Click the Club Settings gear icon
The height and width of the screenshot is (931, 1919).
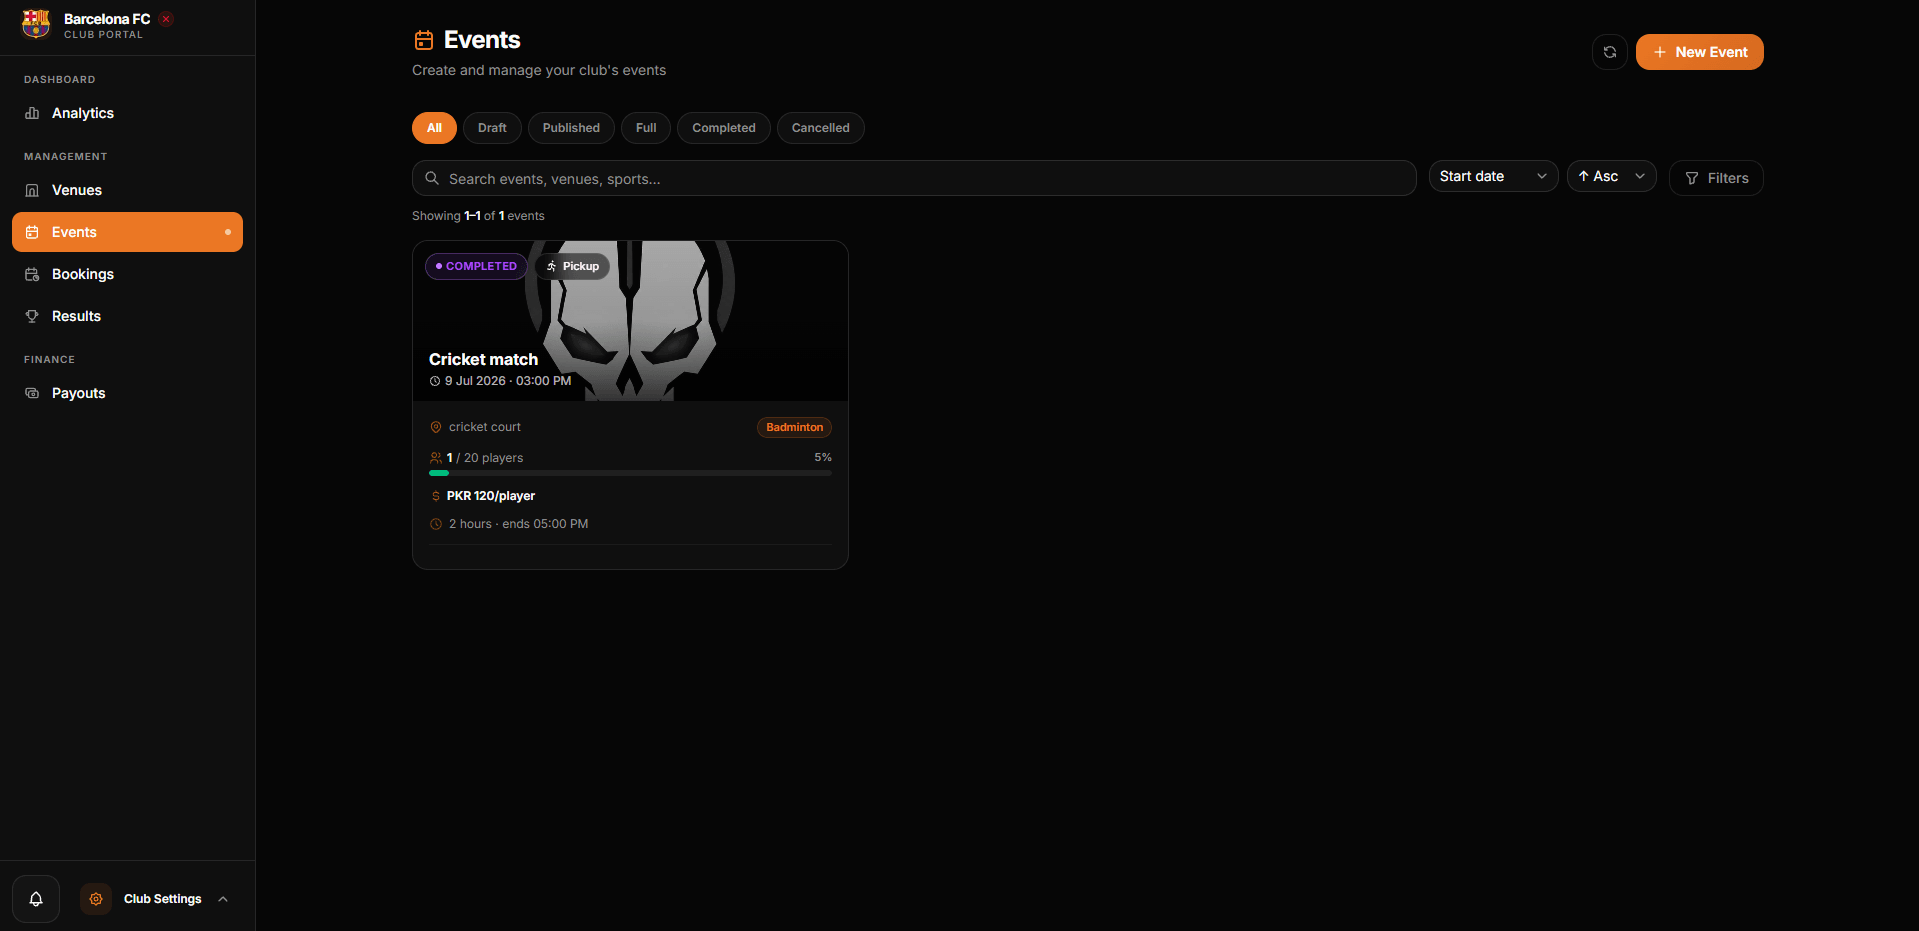pyautogui.click(x=96, y=899)
